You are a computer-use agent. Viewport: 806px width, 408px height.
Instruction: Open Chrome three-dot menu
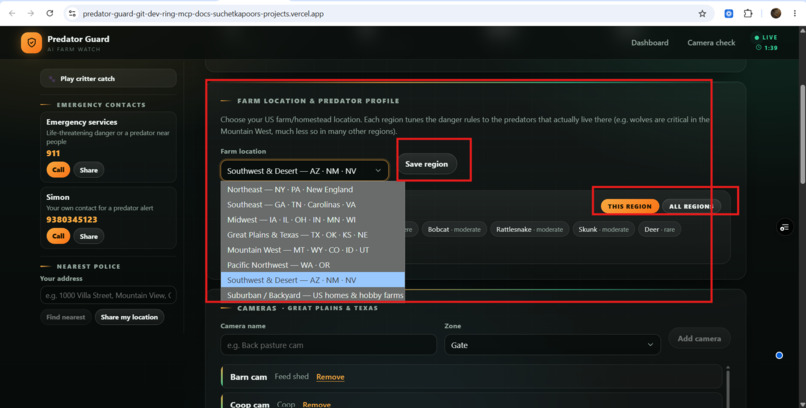pyautogui.click(x=795, y=14)
